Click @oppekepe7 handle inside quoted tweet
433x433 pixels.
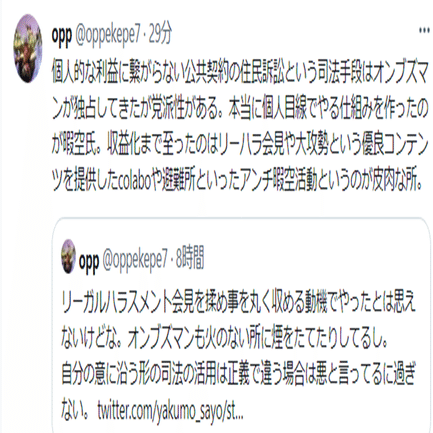135,260
